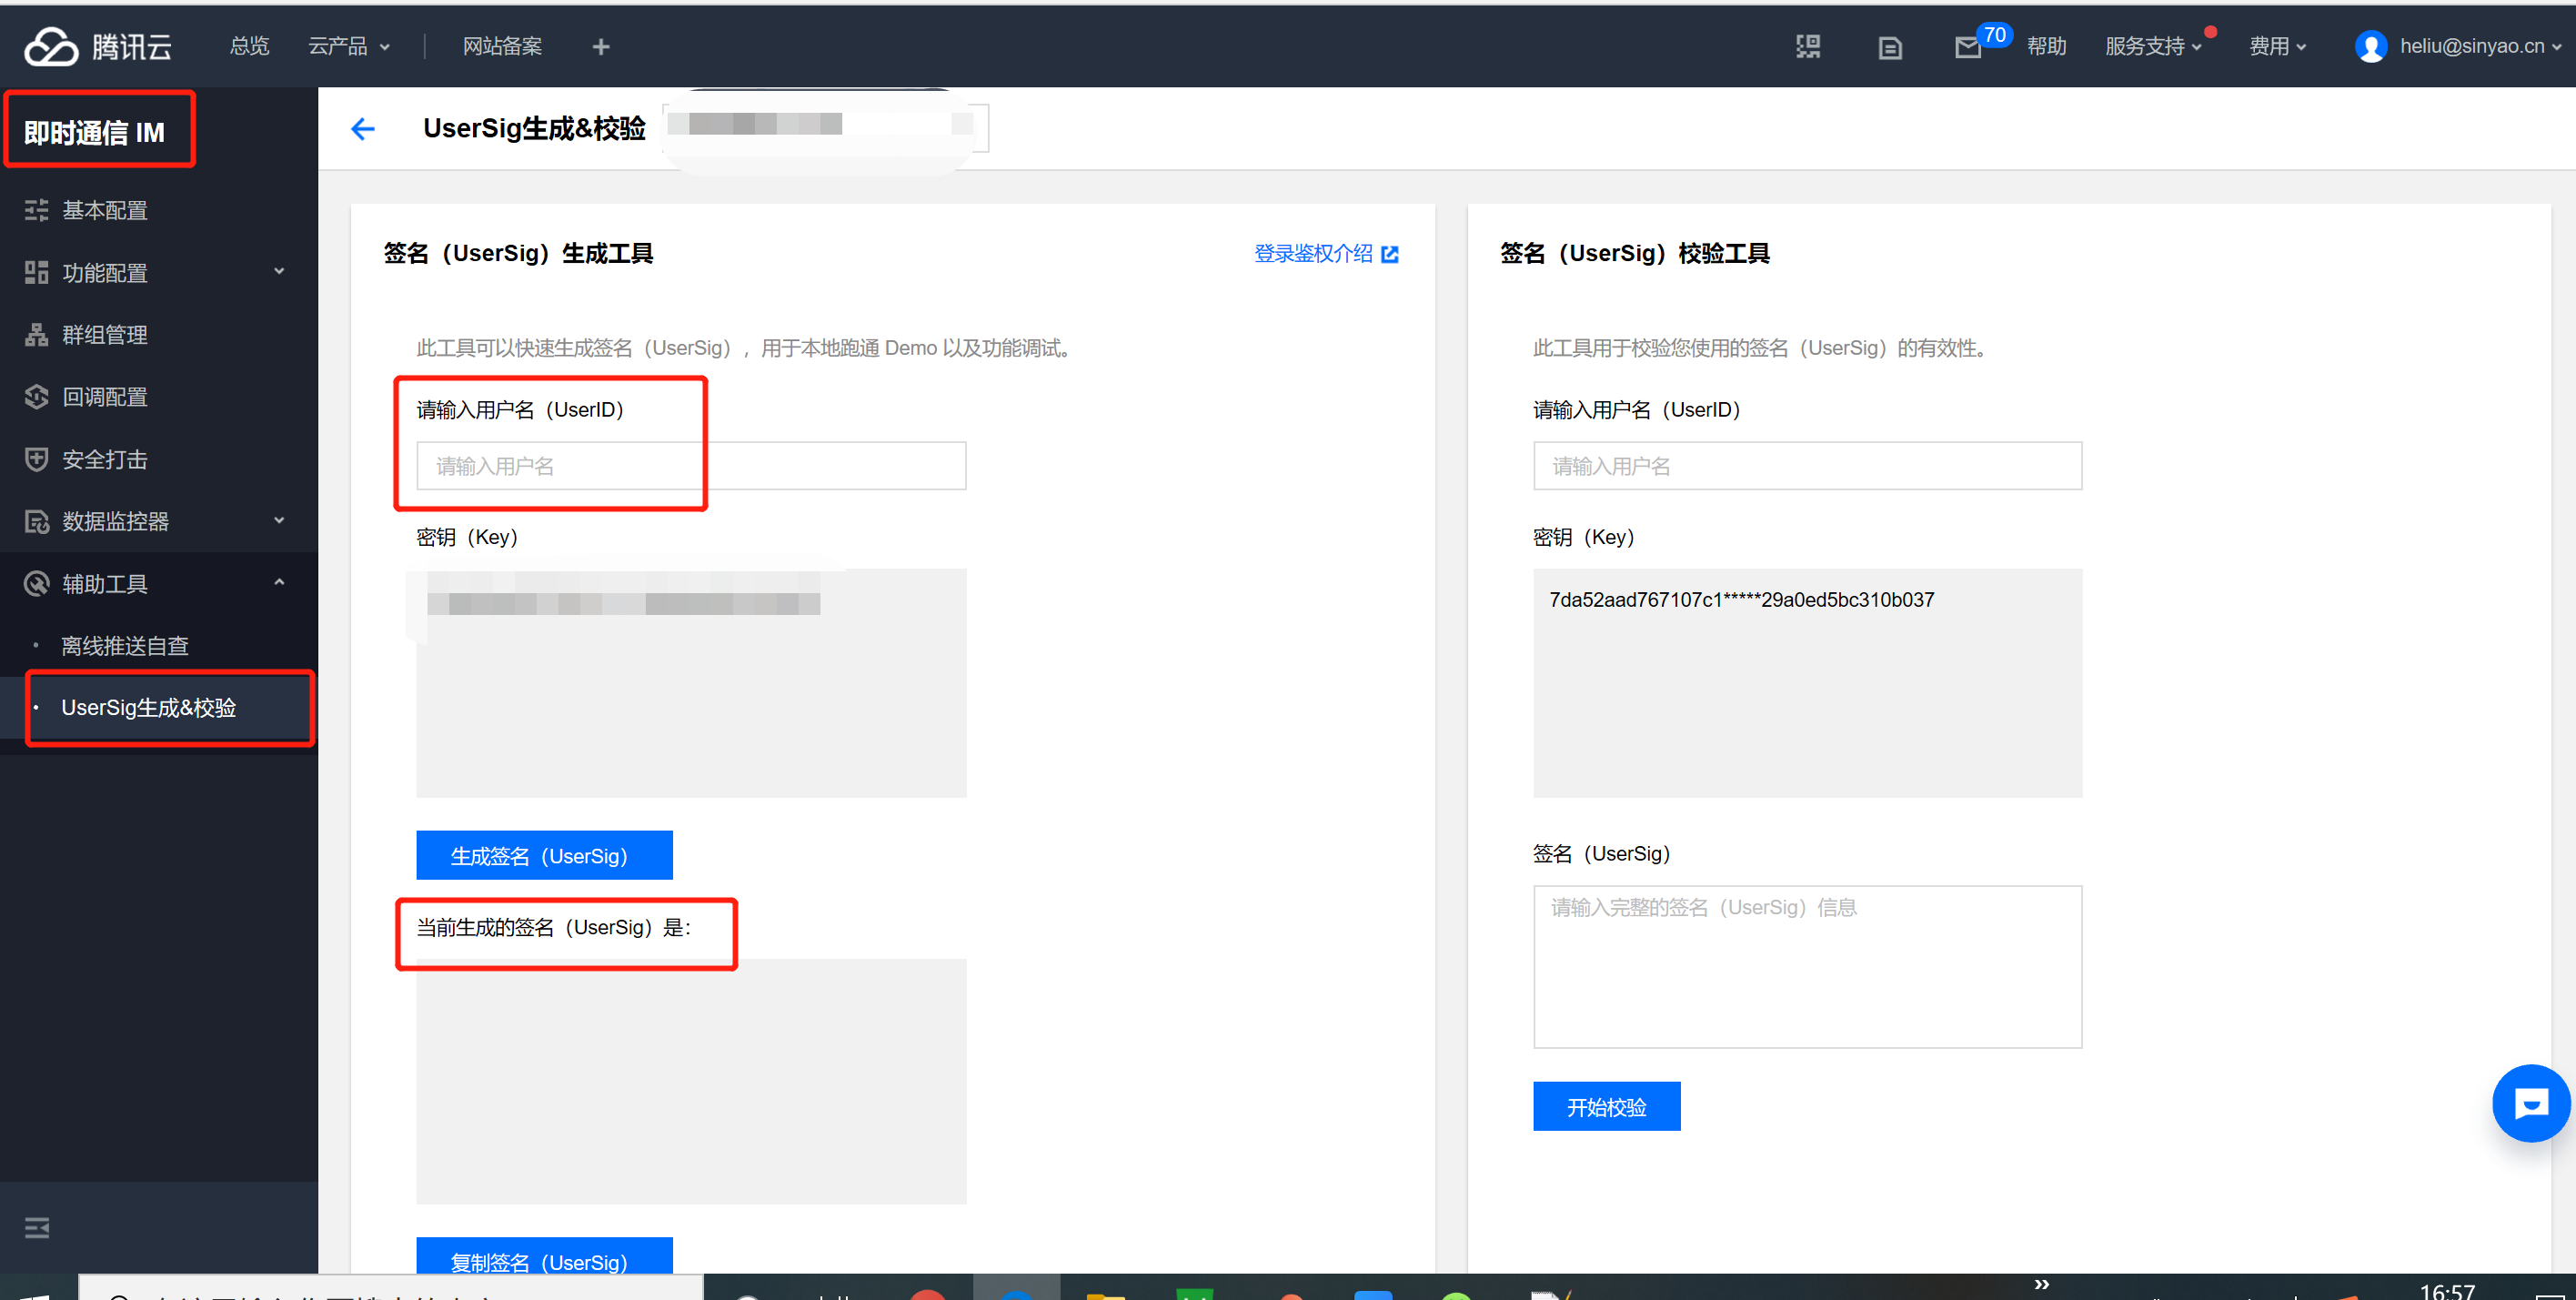
Task: Click the 辅助工具 wrench icon
Action: click(37, 583)
